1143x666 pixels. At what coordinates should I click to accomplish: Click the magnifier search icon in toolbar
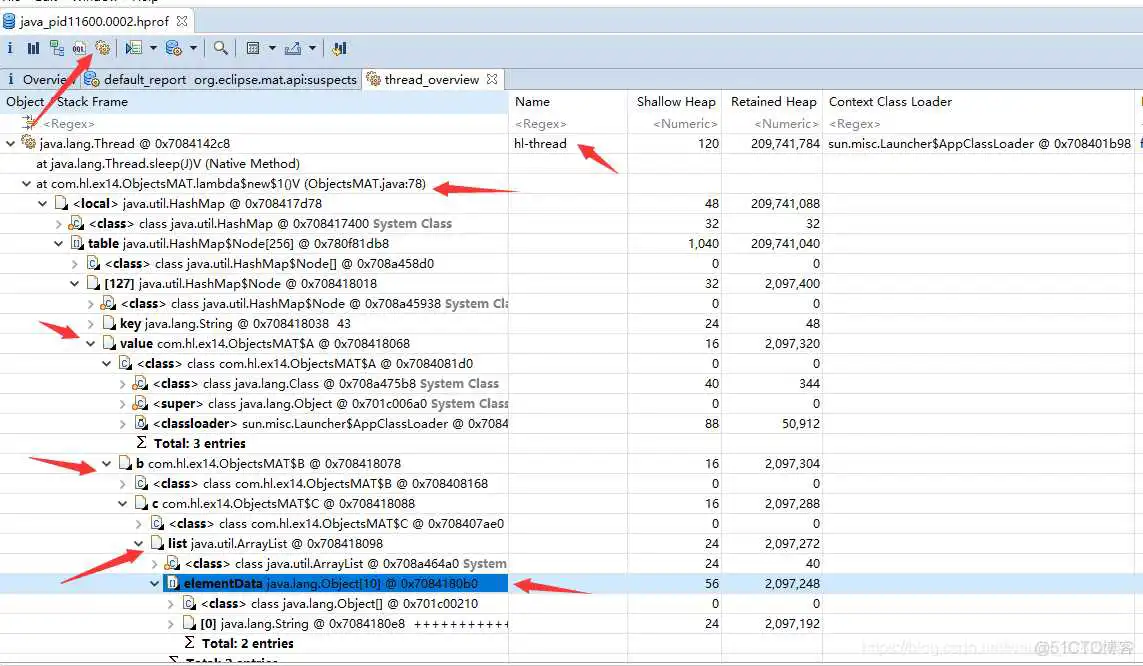pos(220,48)
